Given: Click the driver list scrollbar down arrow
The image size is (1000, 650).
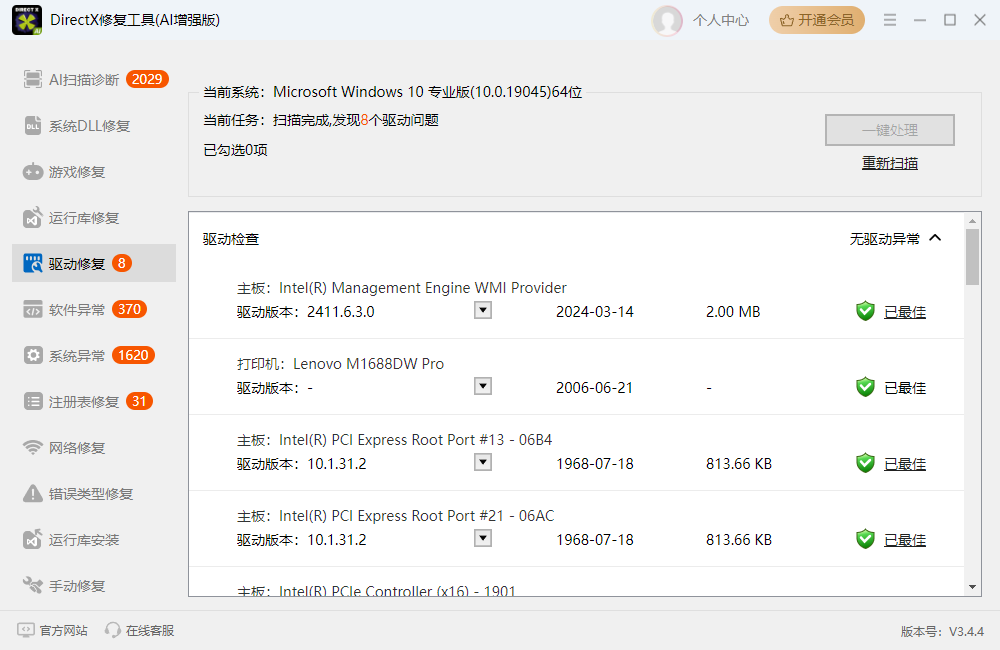Looking at the screenshot, I should point(972,587).
